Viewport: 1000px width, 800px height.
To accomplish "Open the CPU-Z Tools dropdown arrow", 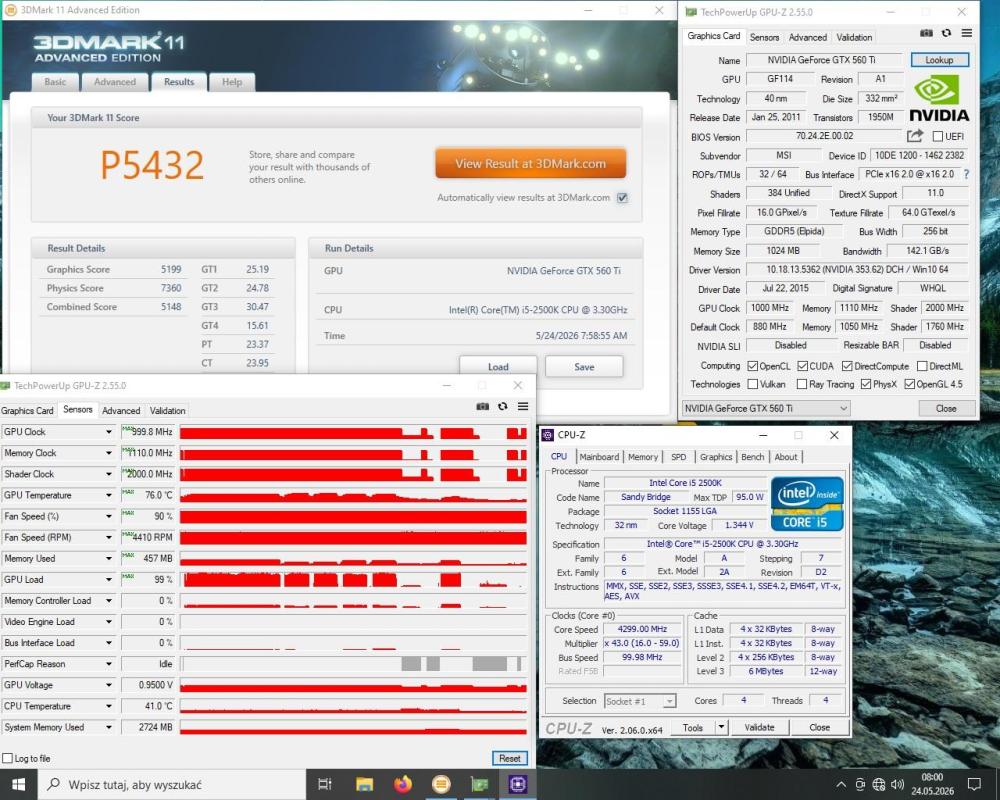I will click(x=721, y=727).
